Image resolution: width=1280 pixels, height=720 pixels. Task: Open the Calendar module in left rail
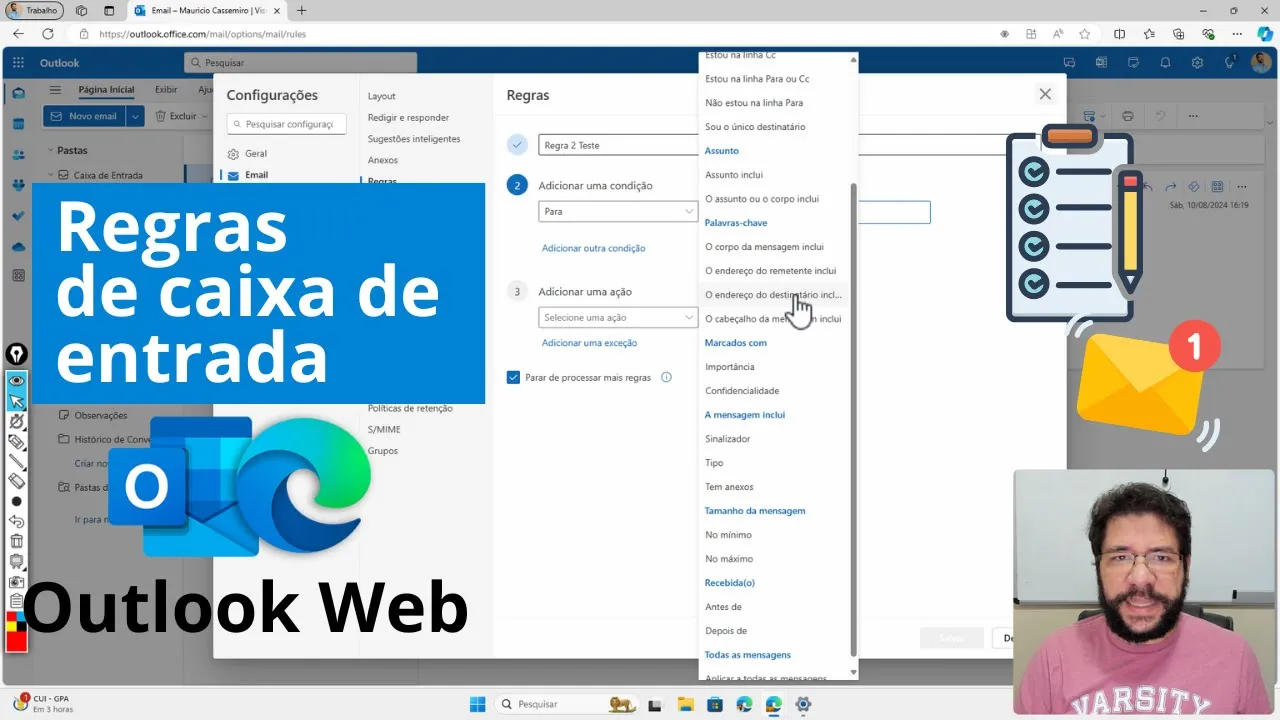[x=18, y=124]
